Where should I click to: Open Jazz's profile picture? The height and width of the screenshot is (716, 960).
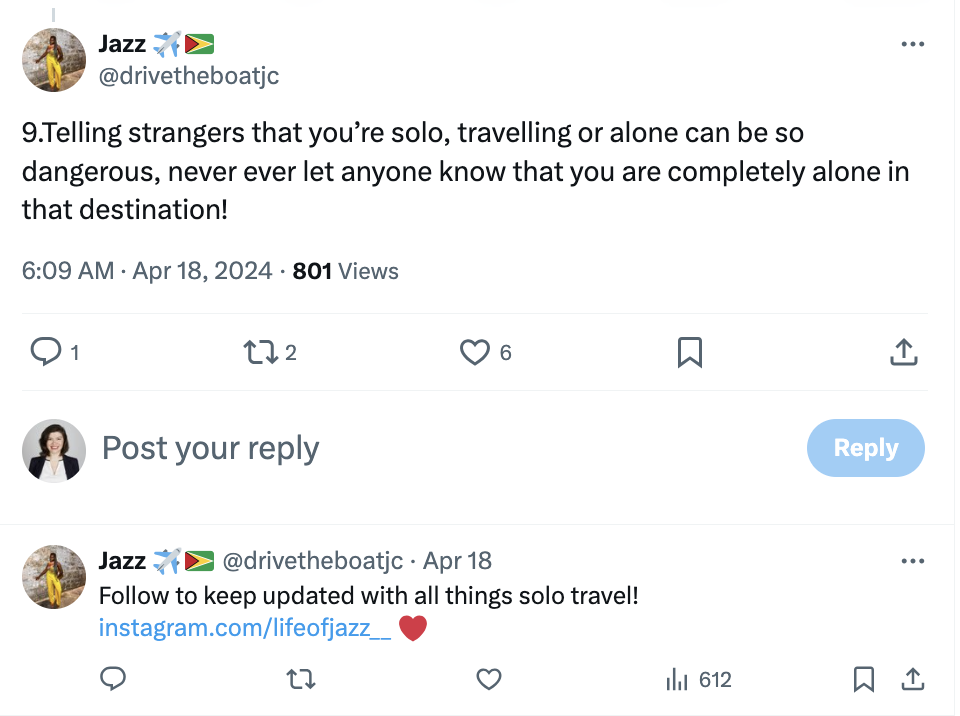pos(54,60)
